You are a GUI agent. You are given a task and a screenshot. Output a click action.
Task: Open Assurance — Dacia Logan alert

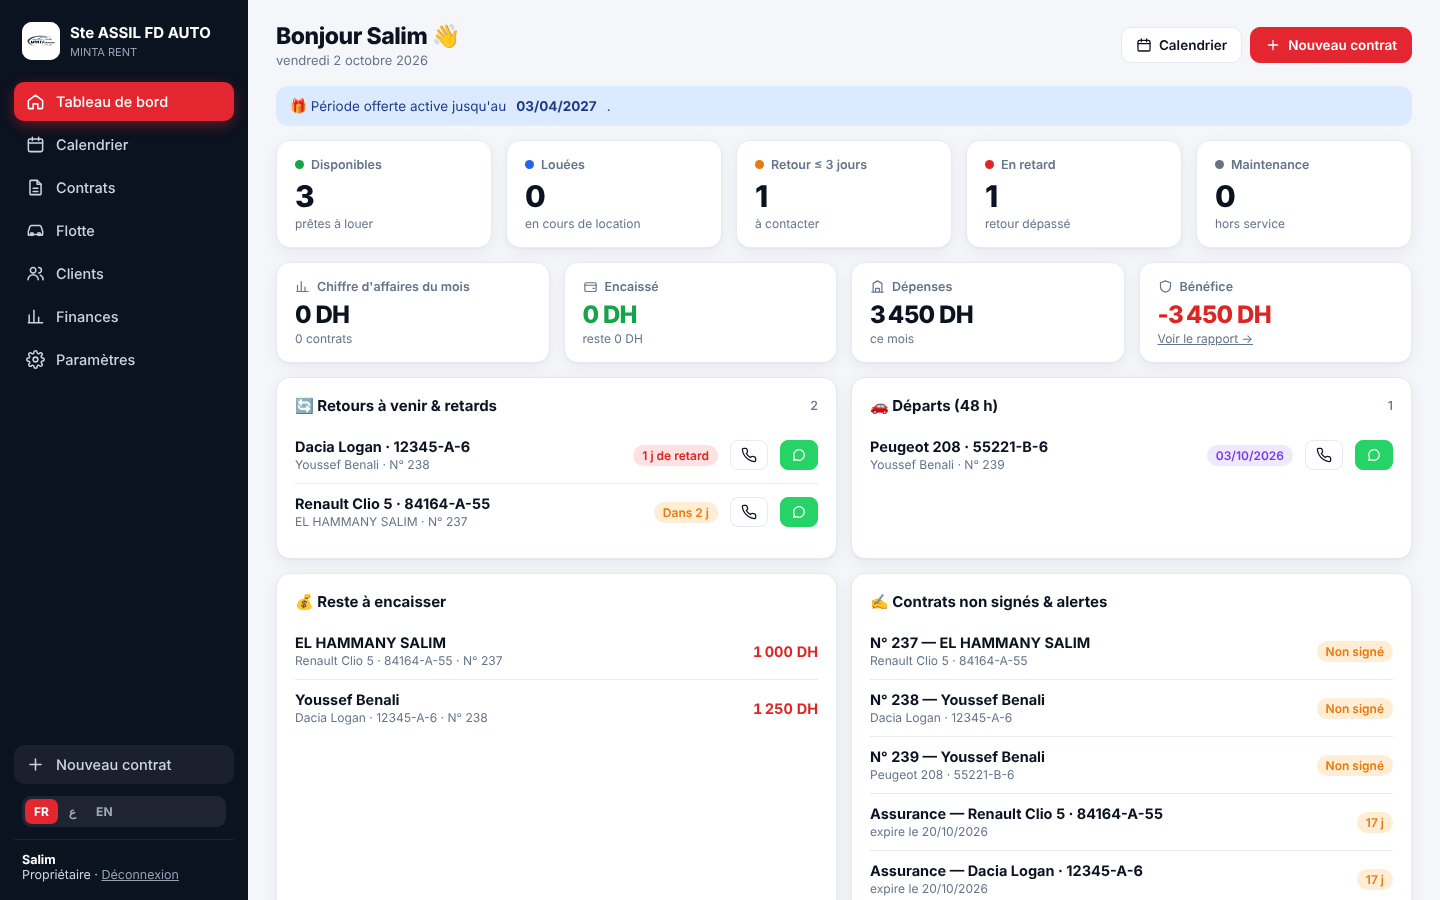click(x=1131, y=879)
